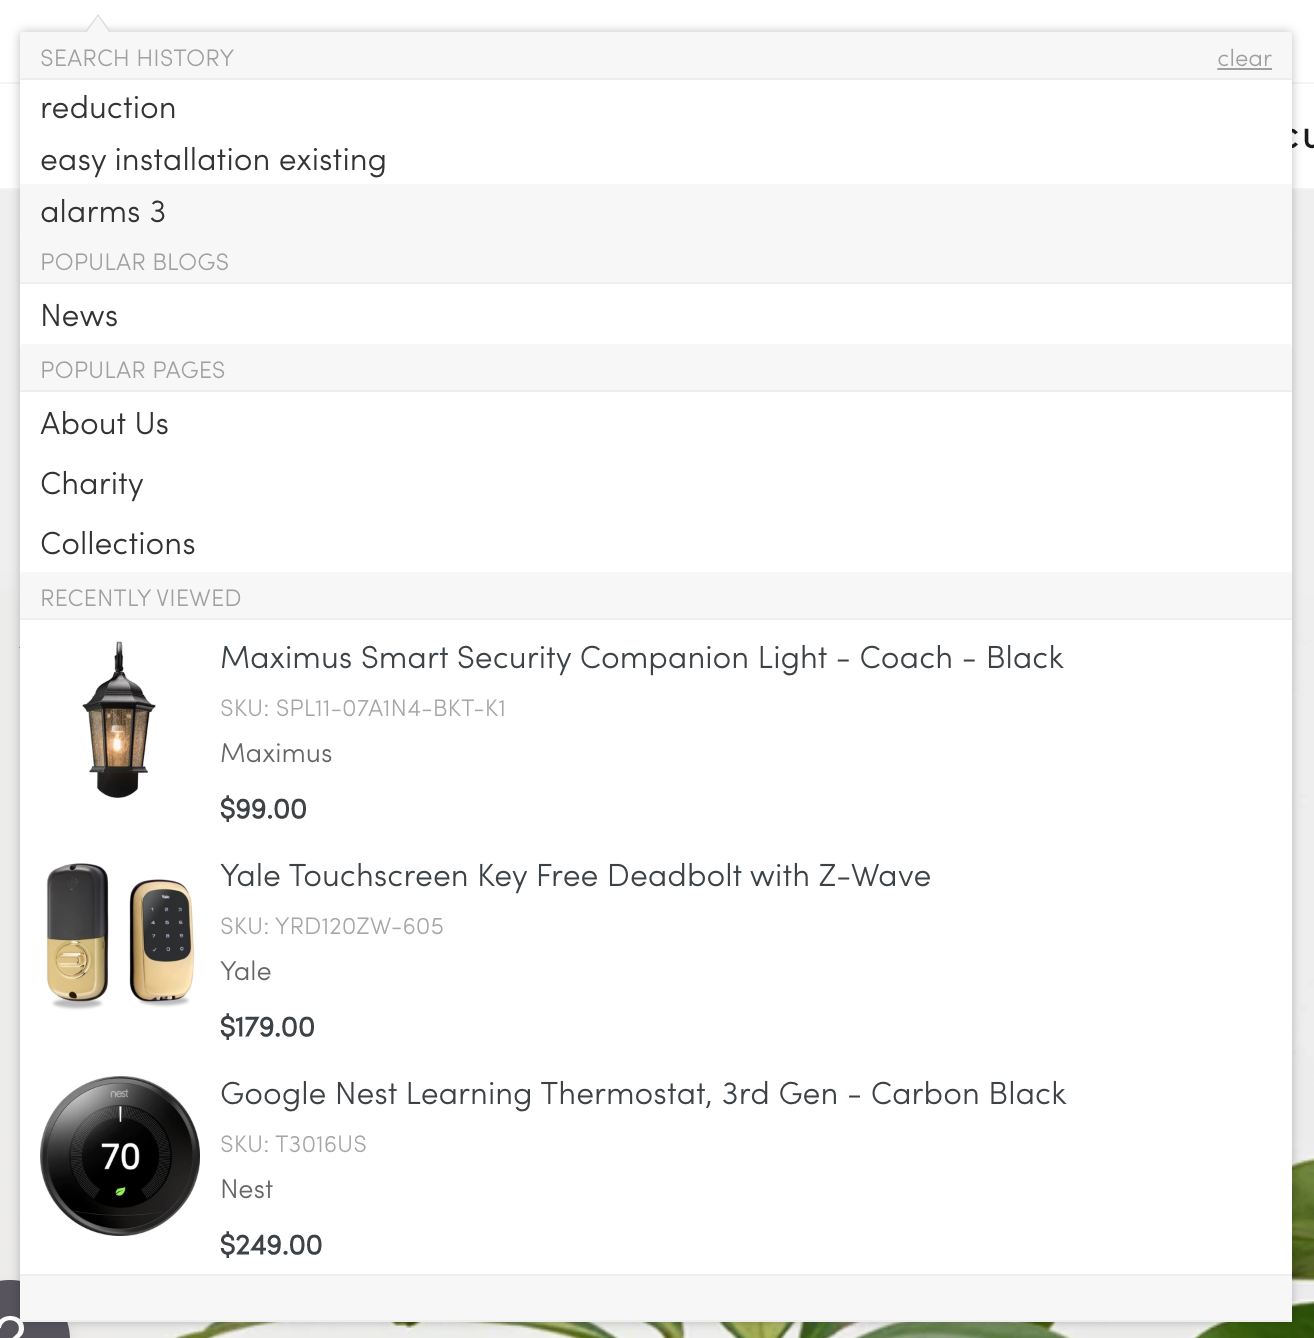Click the Nest thermostat product image

(120, 1155)
